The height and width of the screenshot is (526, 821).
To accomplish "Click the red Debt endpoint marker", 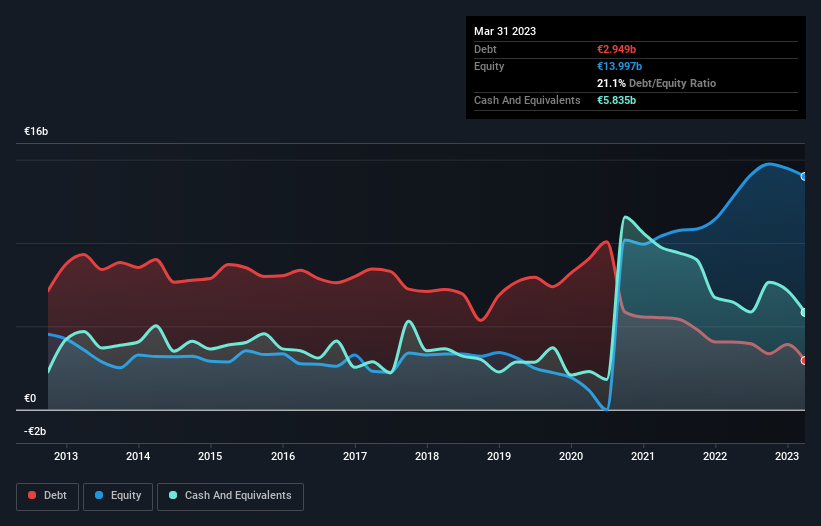I will 804,361.
